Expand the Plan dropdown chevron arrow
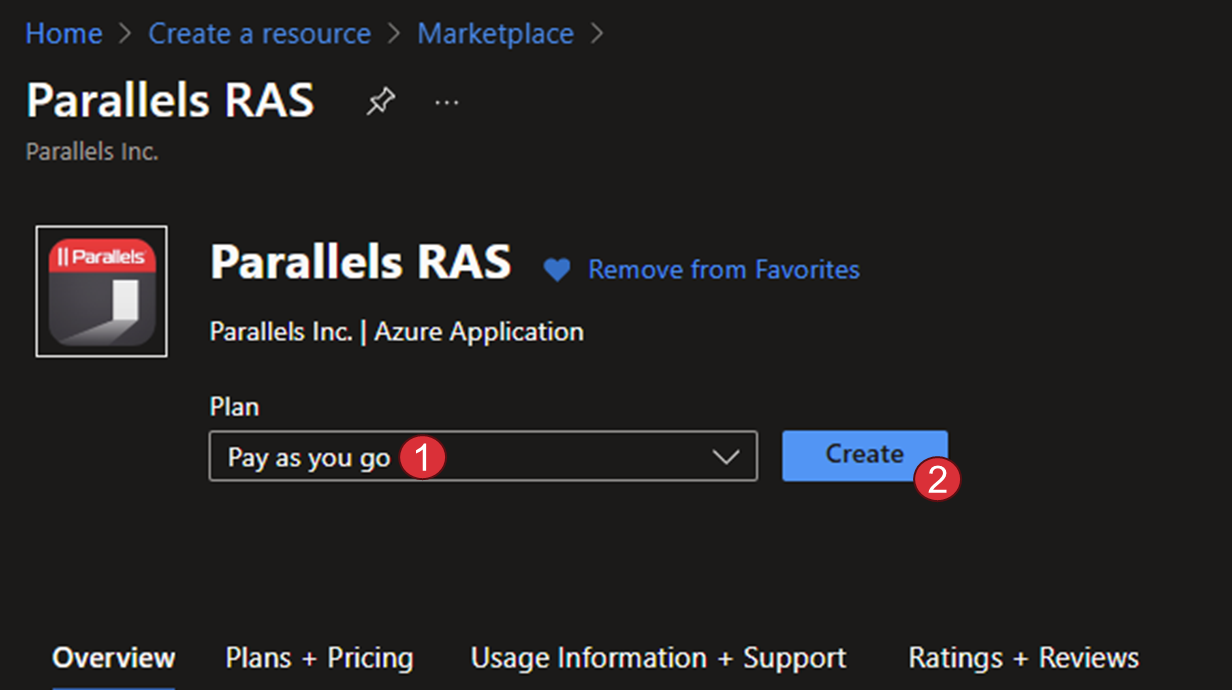Viewport: 1232px width, 690px height. pyautogui.click(x=725, y=457)
